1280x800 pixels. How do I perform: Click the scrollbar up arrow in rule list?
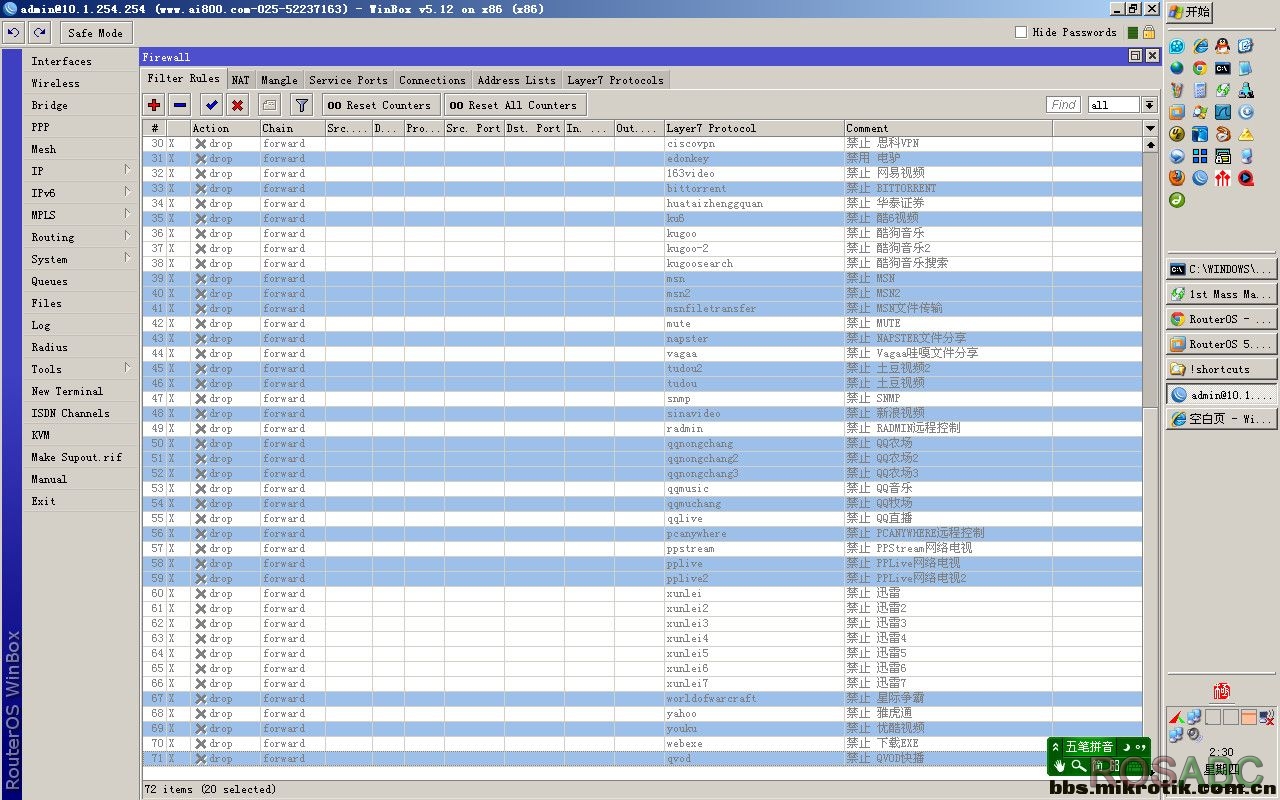click(x=1150, y=144)
